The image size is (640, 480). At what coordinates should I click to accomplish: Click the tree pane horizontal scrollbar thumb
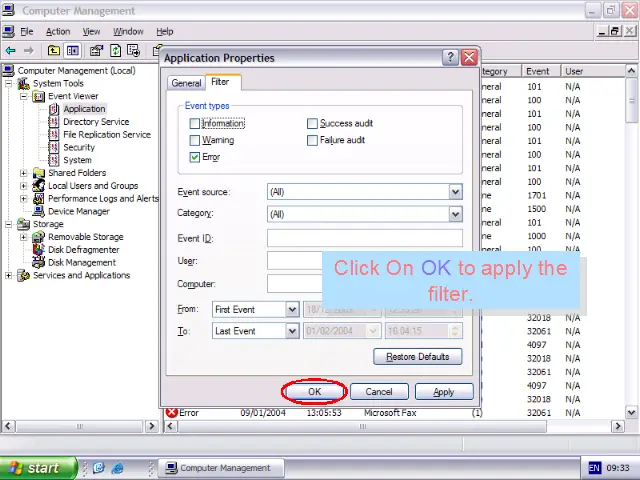pos(80,427)
